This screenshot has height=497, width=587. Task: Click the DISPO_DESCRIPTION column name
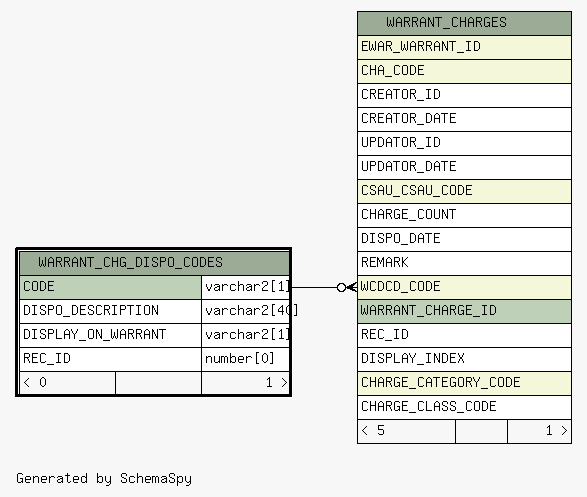point(91,311)
